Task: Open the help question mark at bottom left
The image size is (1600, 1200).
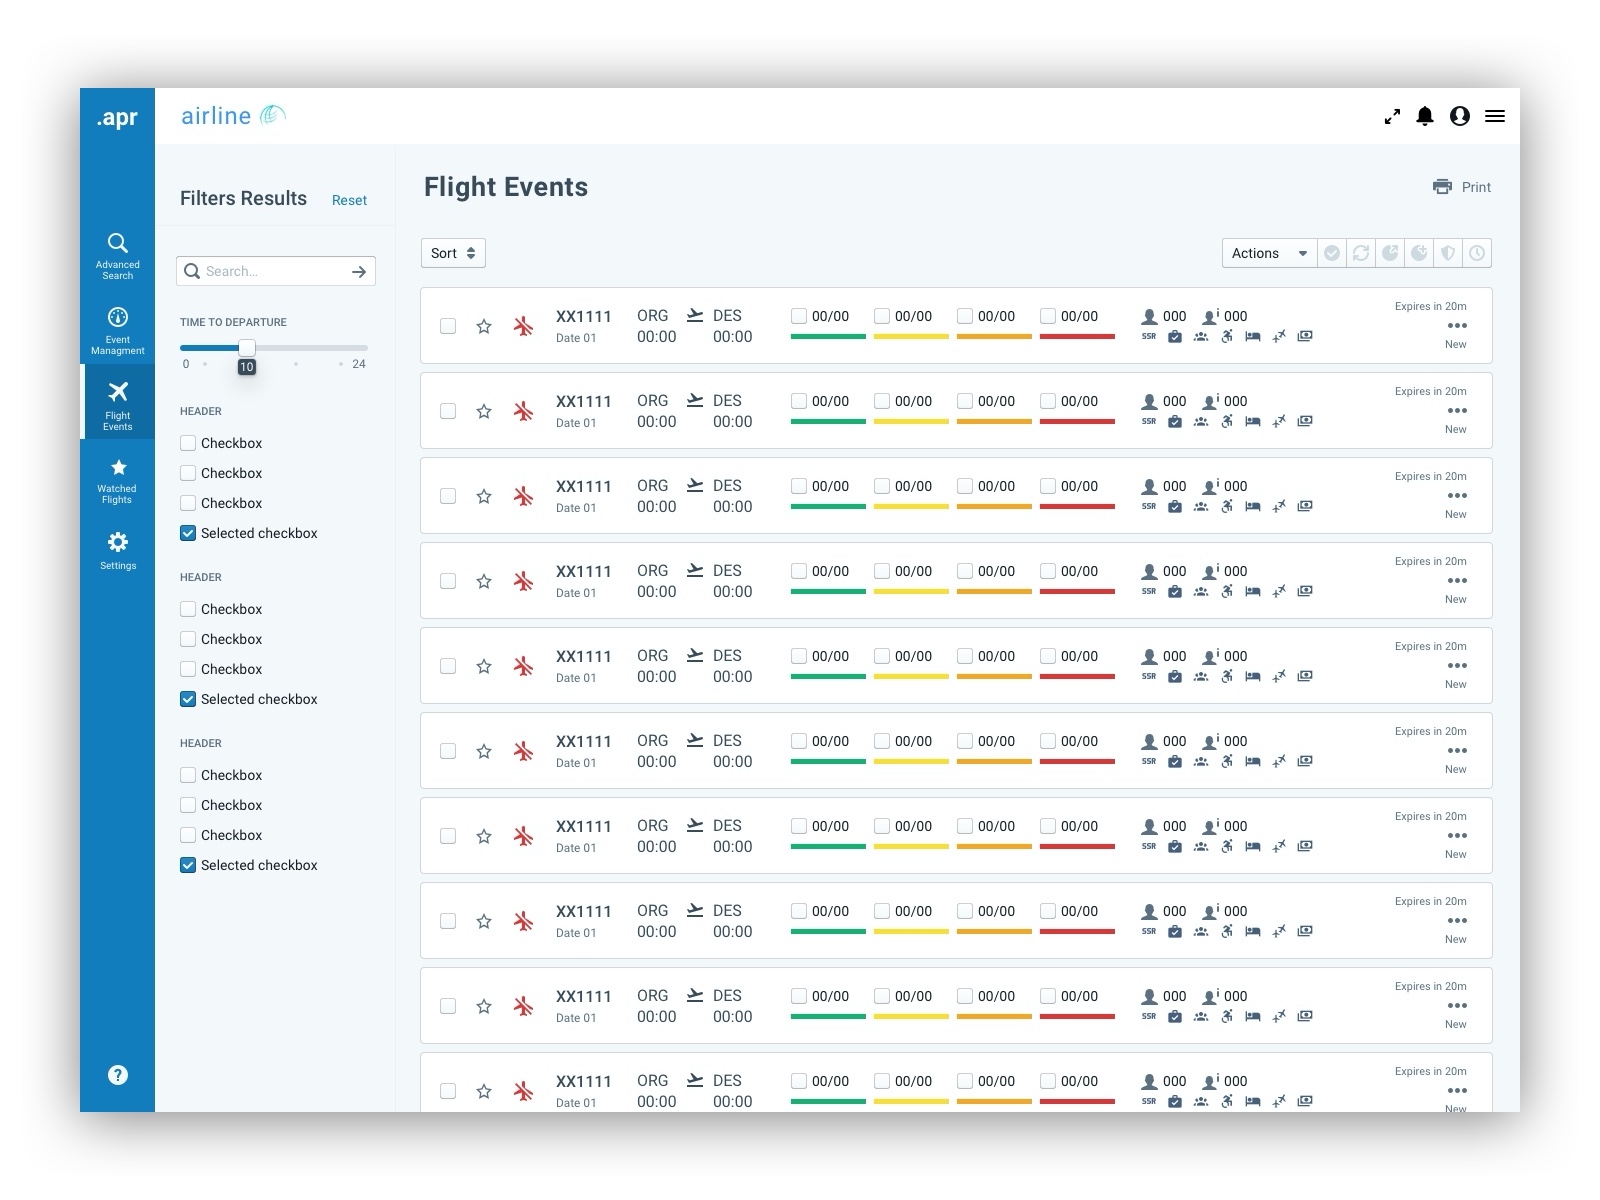Action: click(117, 1075)
